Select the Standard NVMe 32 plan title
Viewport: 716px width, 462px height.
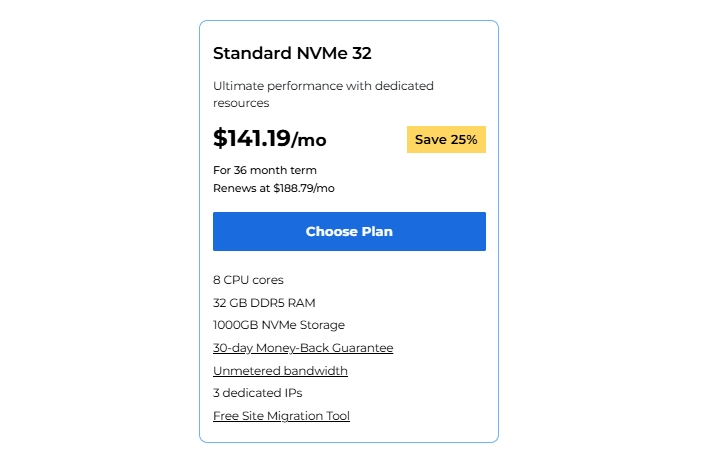click(x=292, y=53)
